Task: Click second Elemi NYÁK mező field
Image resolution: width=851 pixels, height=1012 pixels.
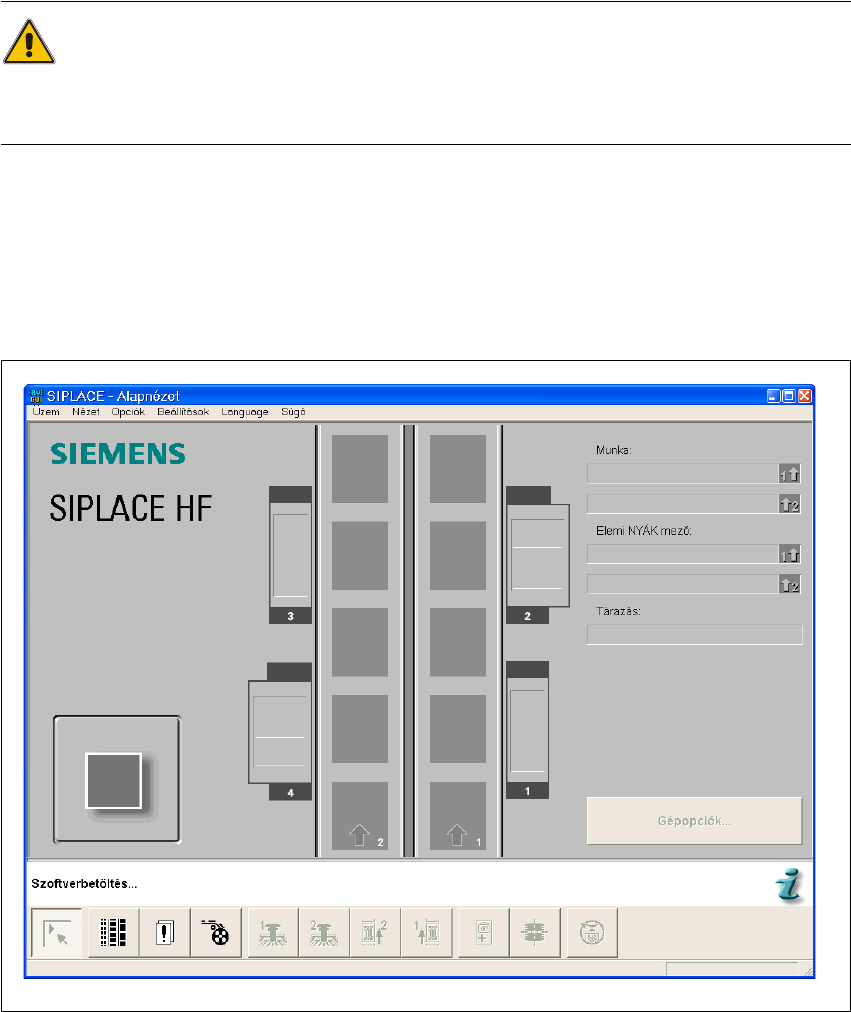Action: pyautogui.click(x=683, y=584)
